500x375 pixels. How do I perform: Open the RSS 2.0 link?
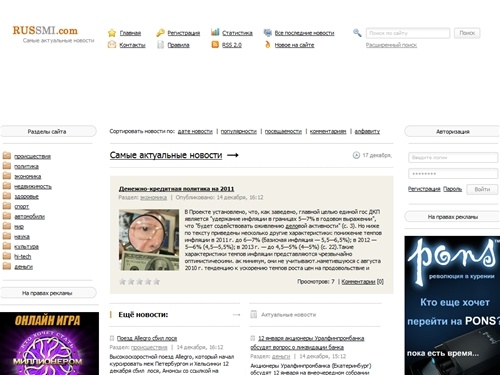[232, 45]
